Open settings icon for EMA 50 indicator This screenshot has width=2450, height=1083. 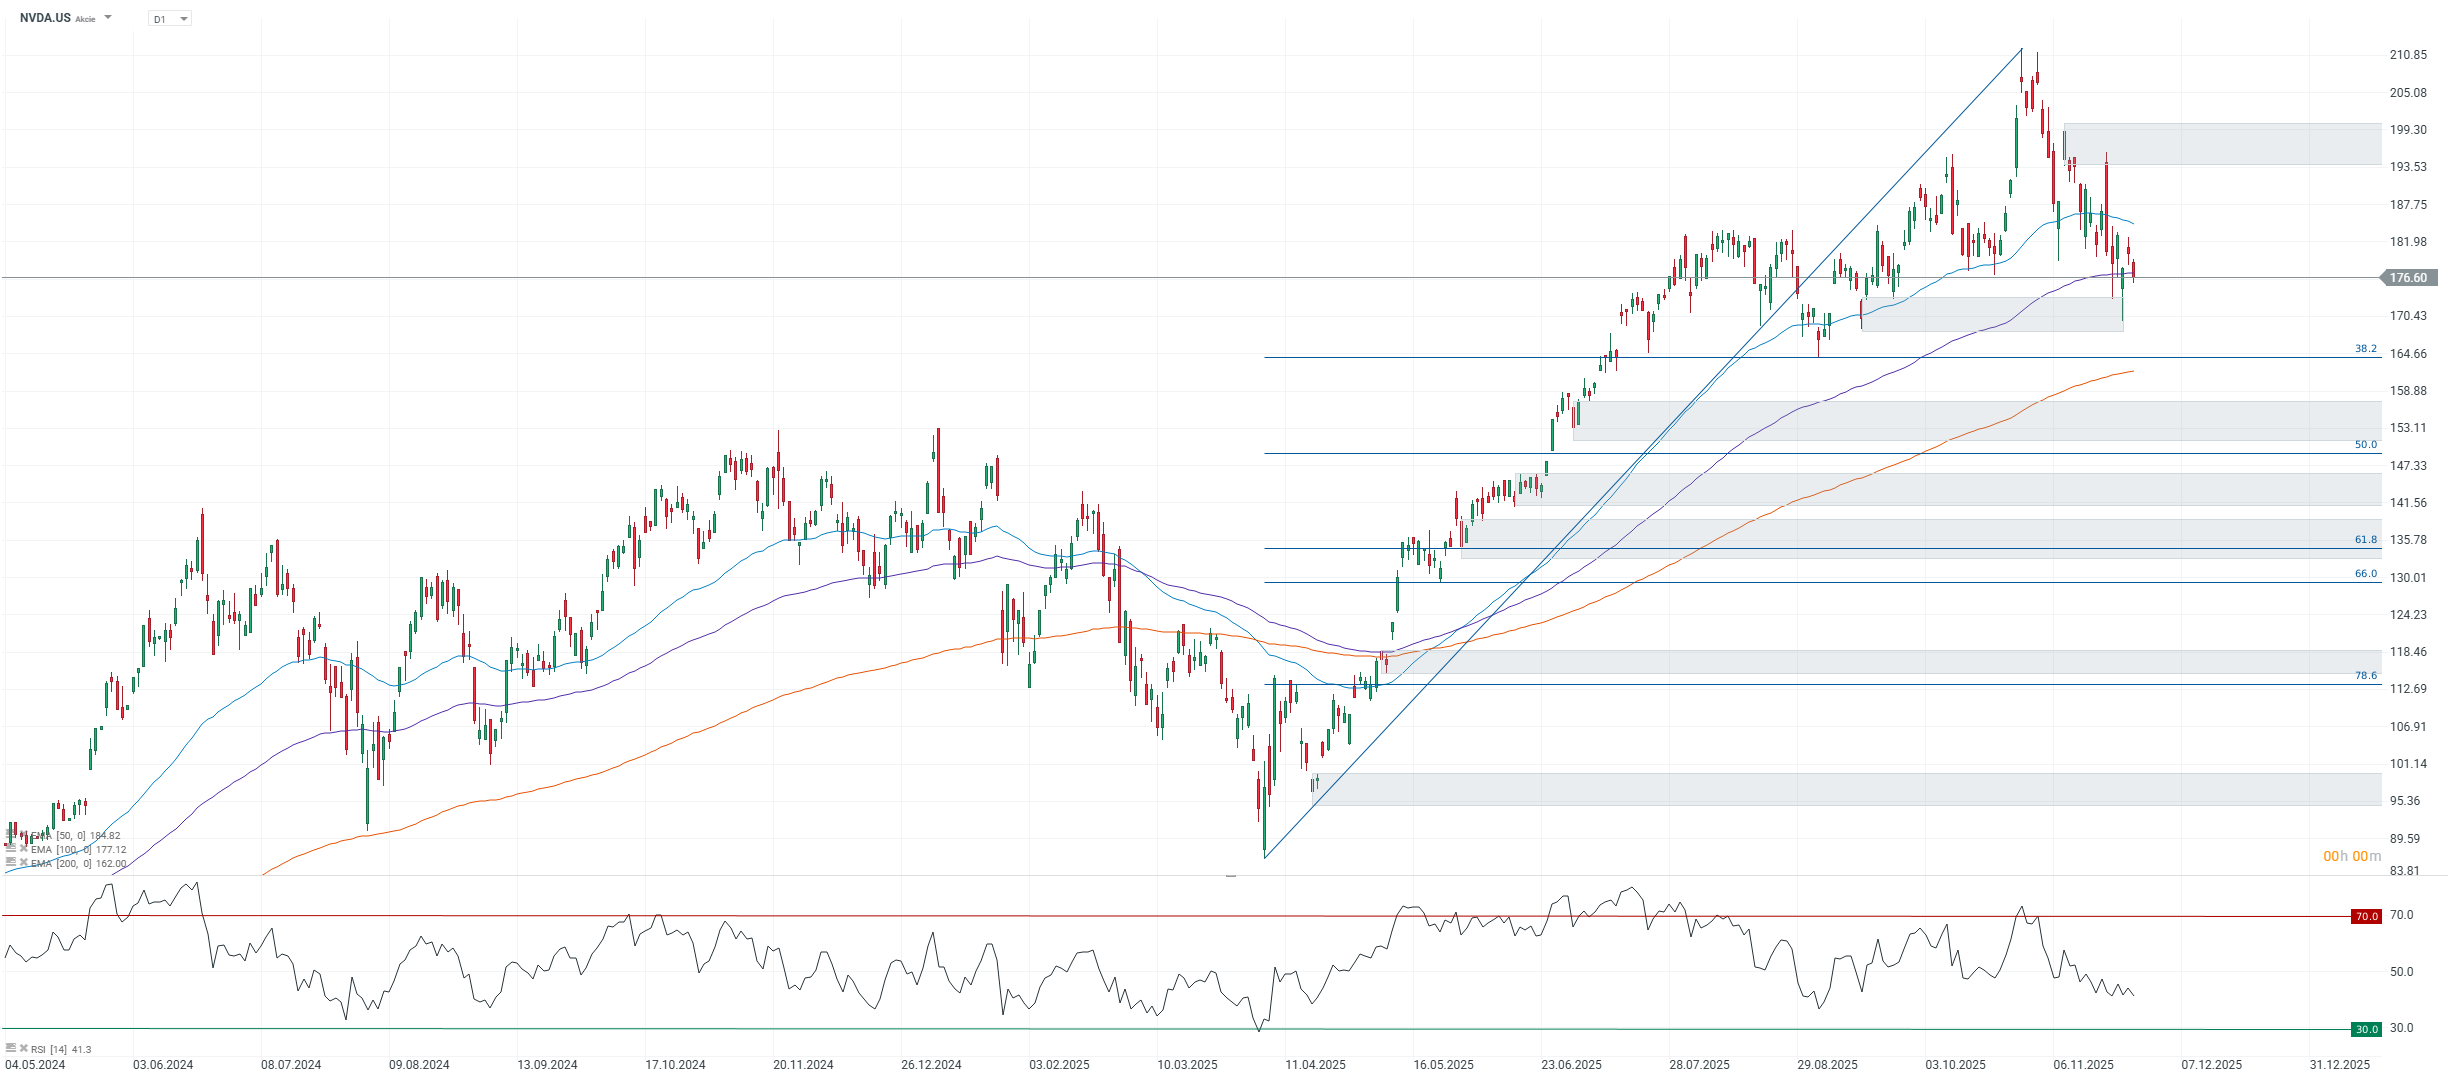pos(11,834)
